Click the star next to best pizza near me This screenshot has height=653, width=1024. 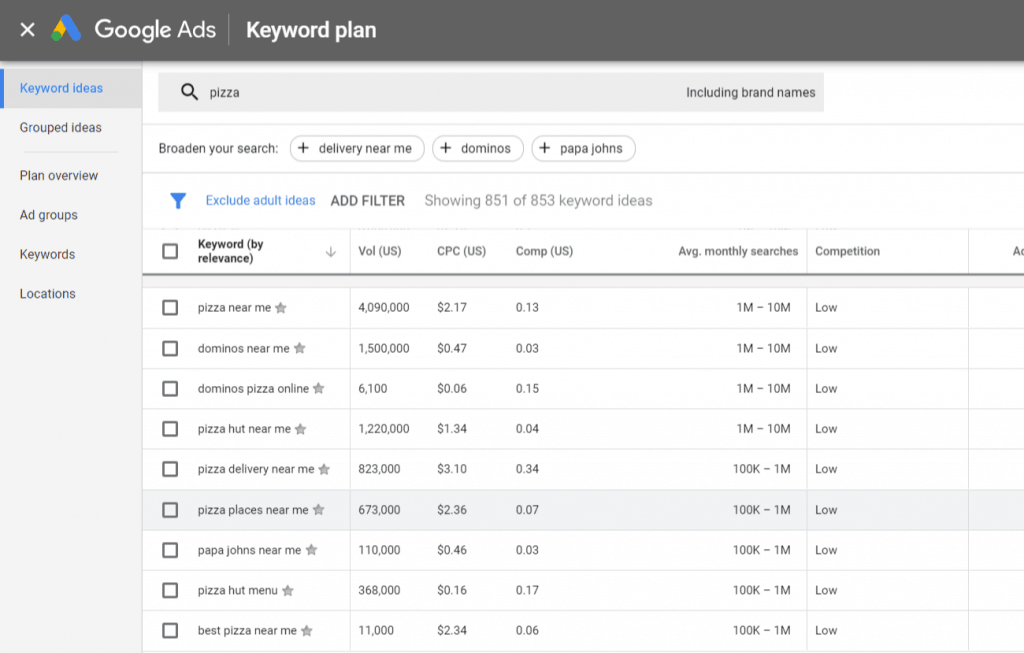(x=307, y=630)
